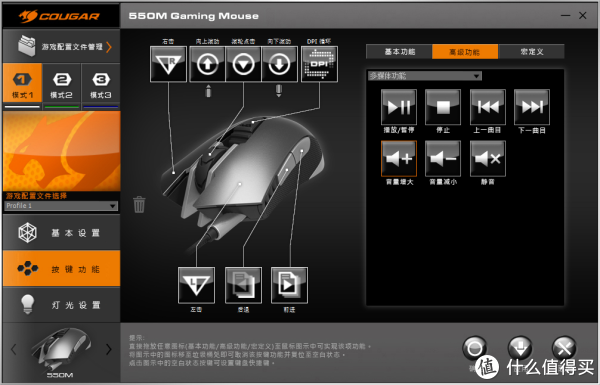Switch to Mode 1 profile
Viewport: 600px width, 385px height.
click(x=22, y=85)
